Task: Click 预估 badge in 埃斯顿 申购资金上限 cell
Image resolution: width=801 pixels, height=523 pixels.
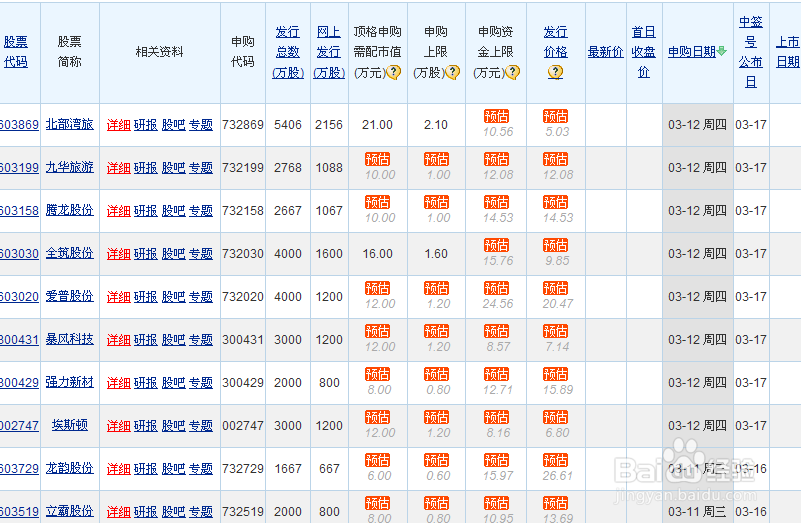Action: tap(496, 417)
